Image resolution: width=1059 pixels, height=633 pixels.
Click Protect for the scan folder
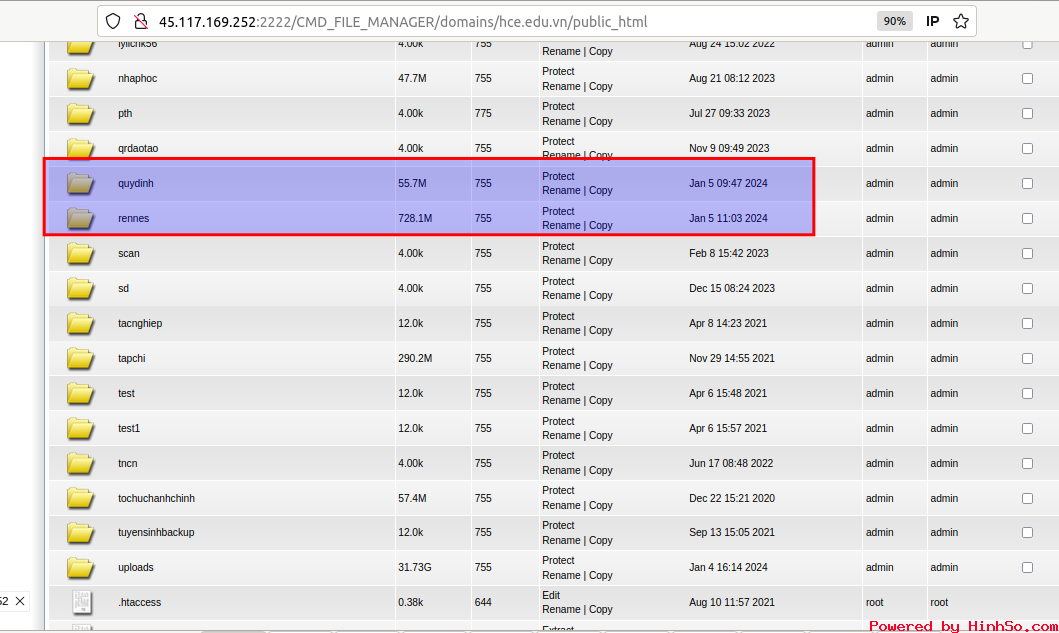(x=558, y=246)
